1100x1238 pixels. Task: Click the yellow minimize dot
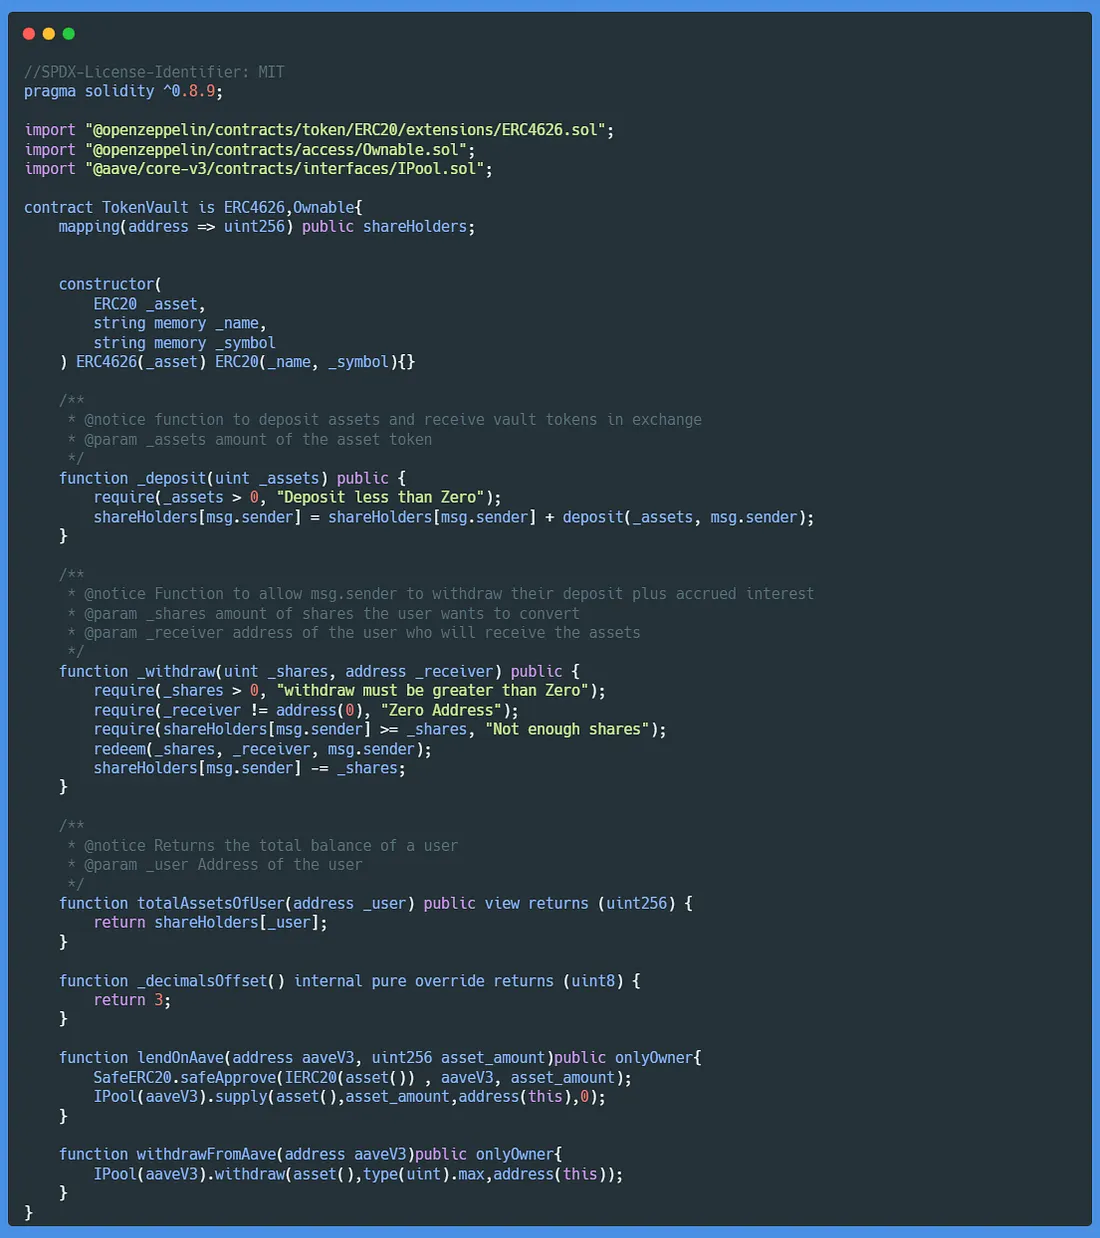[x=49, y=34]
